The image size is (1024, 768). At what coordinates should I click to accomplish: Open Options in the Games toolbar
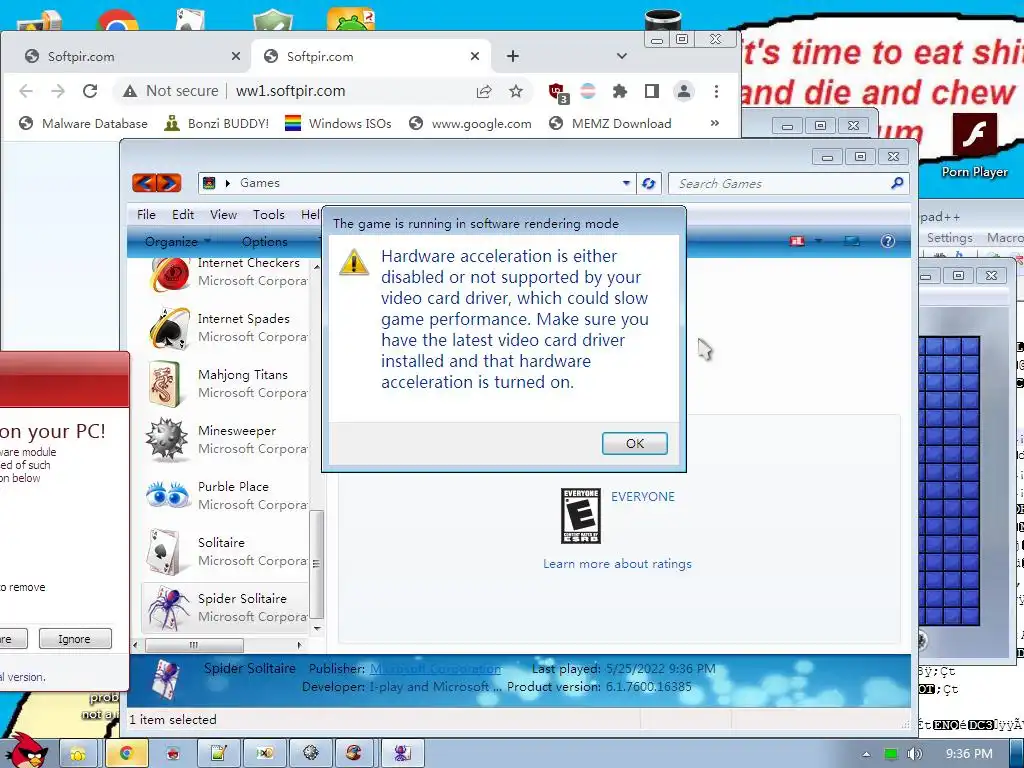[264, 241]
